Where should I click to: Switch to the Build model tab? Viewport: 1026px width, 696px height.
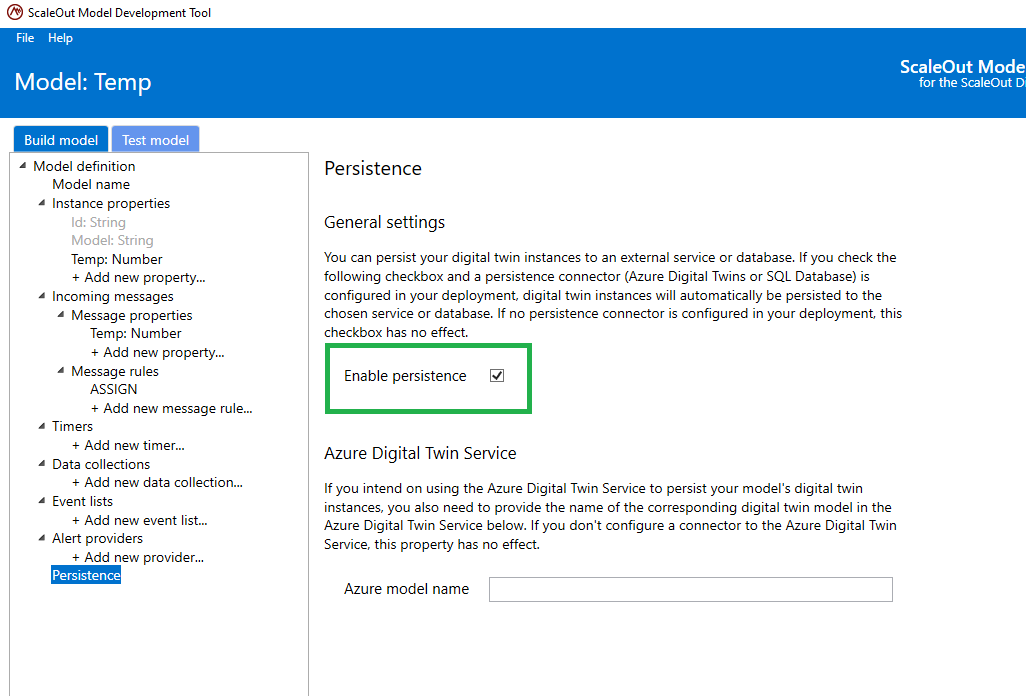pos(61,139)
